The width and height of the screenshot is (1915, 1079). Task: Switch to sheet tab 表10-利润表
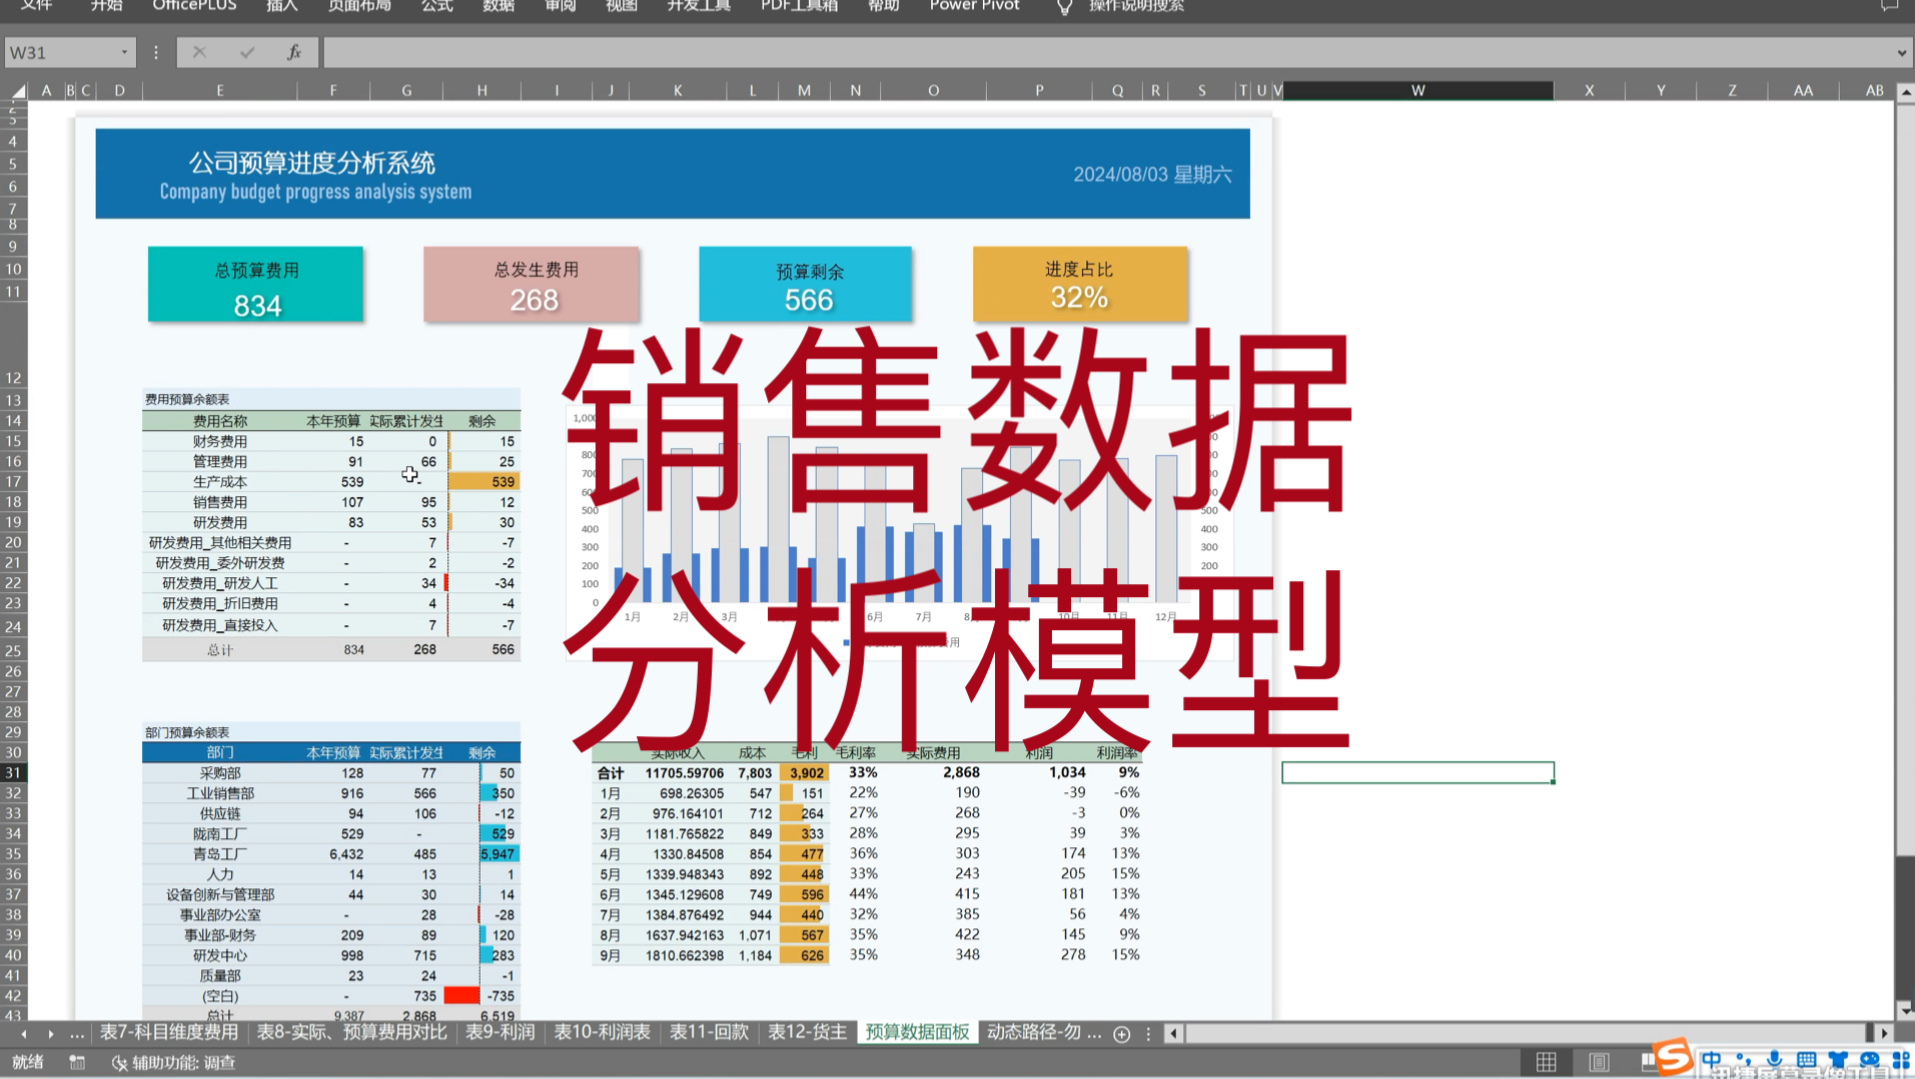point(602,1032)
